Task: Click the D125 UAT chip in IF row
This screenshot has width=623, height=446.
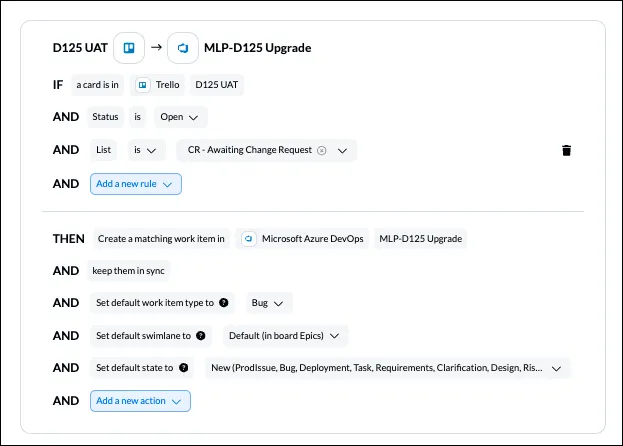Action: click(x=217, y=85)
